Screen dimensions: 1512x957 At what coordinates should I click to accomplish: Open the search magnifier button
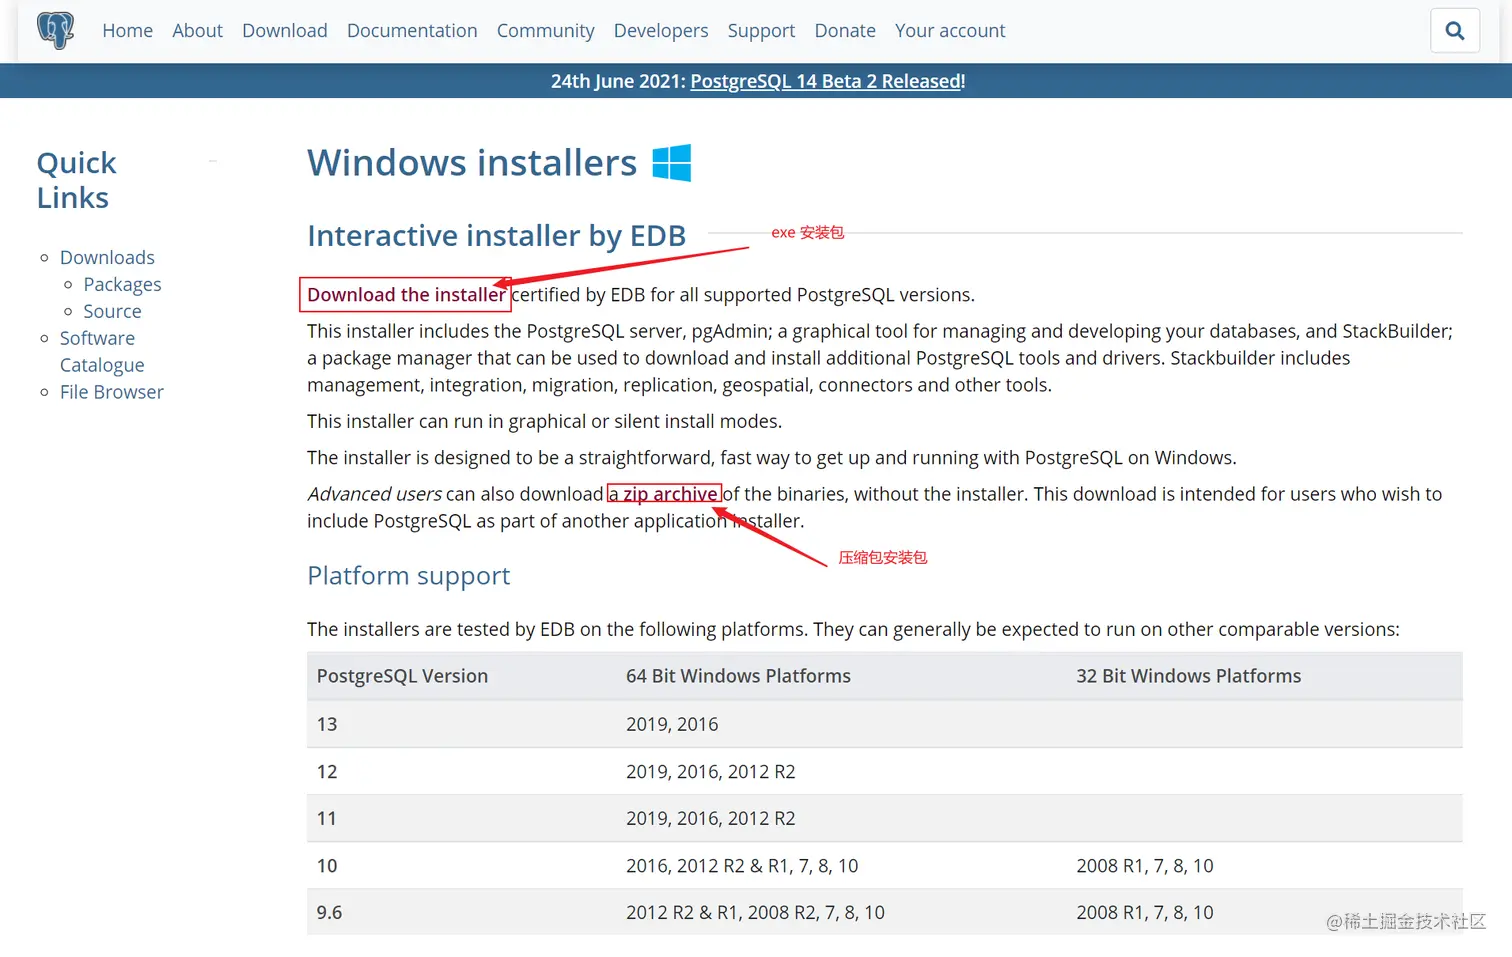coord(1455,31)
